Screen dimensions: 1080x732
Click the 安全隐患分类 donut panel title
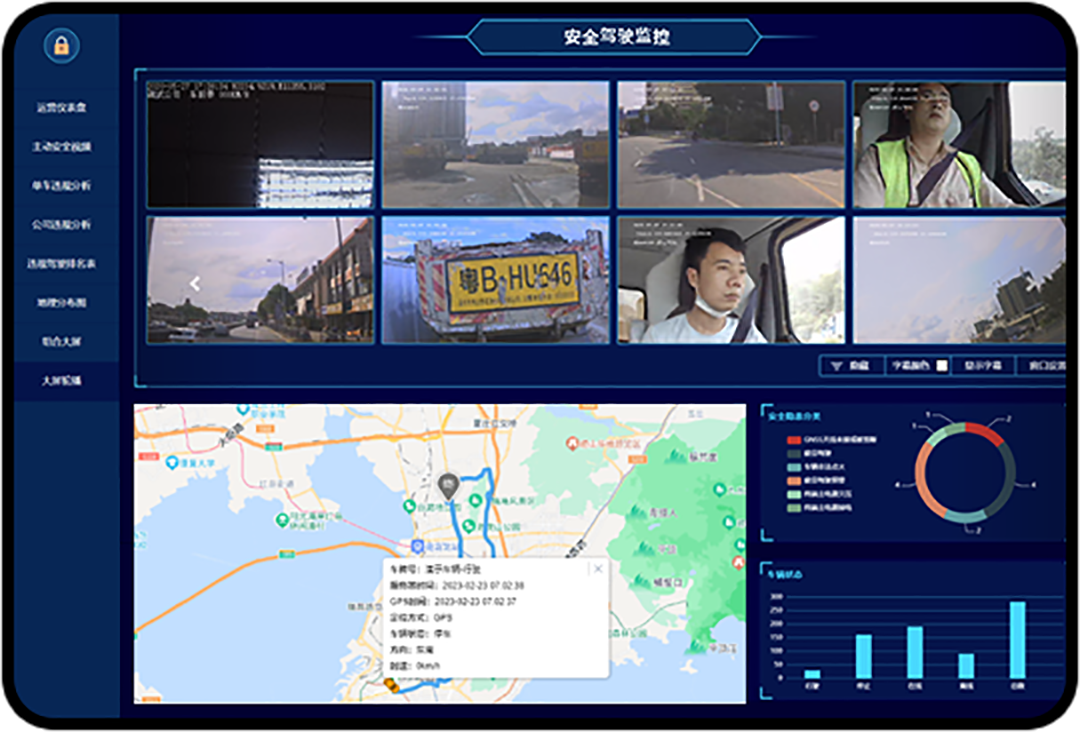794,416
